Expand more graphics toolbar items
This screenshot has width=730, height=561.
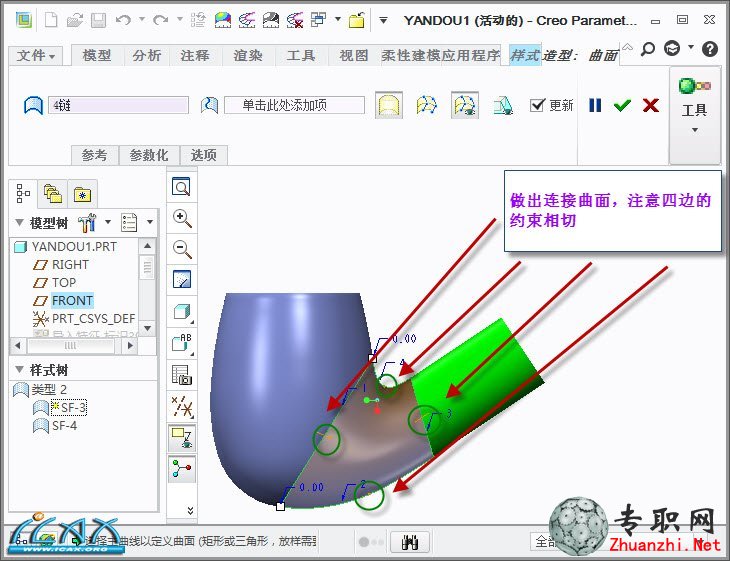point(190,511)
